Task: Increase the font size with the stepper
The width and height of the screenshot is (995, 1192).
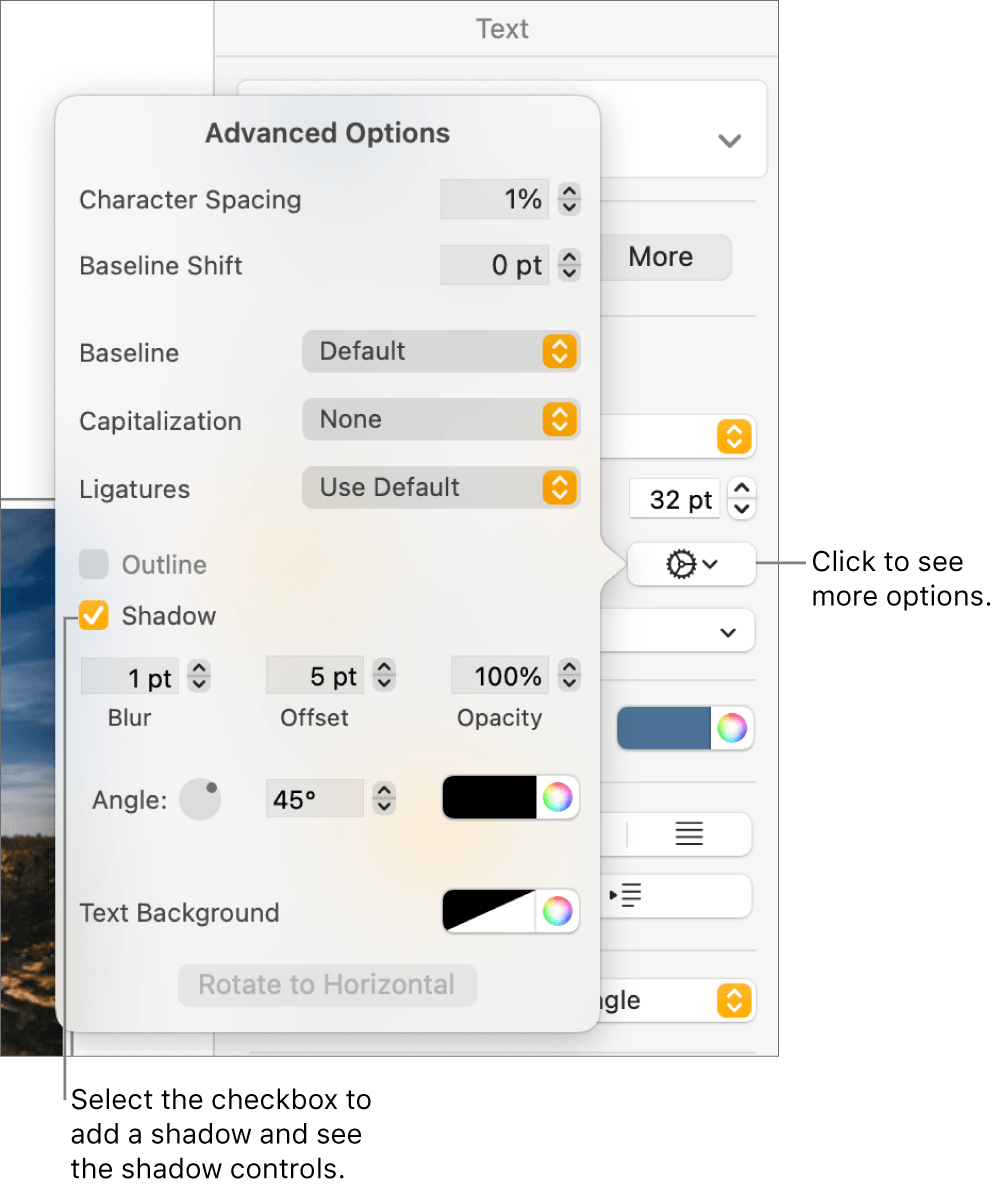Action: click(x=742, y=491)
